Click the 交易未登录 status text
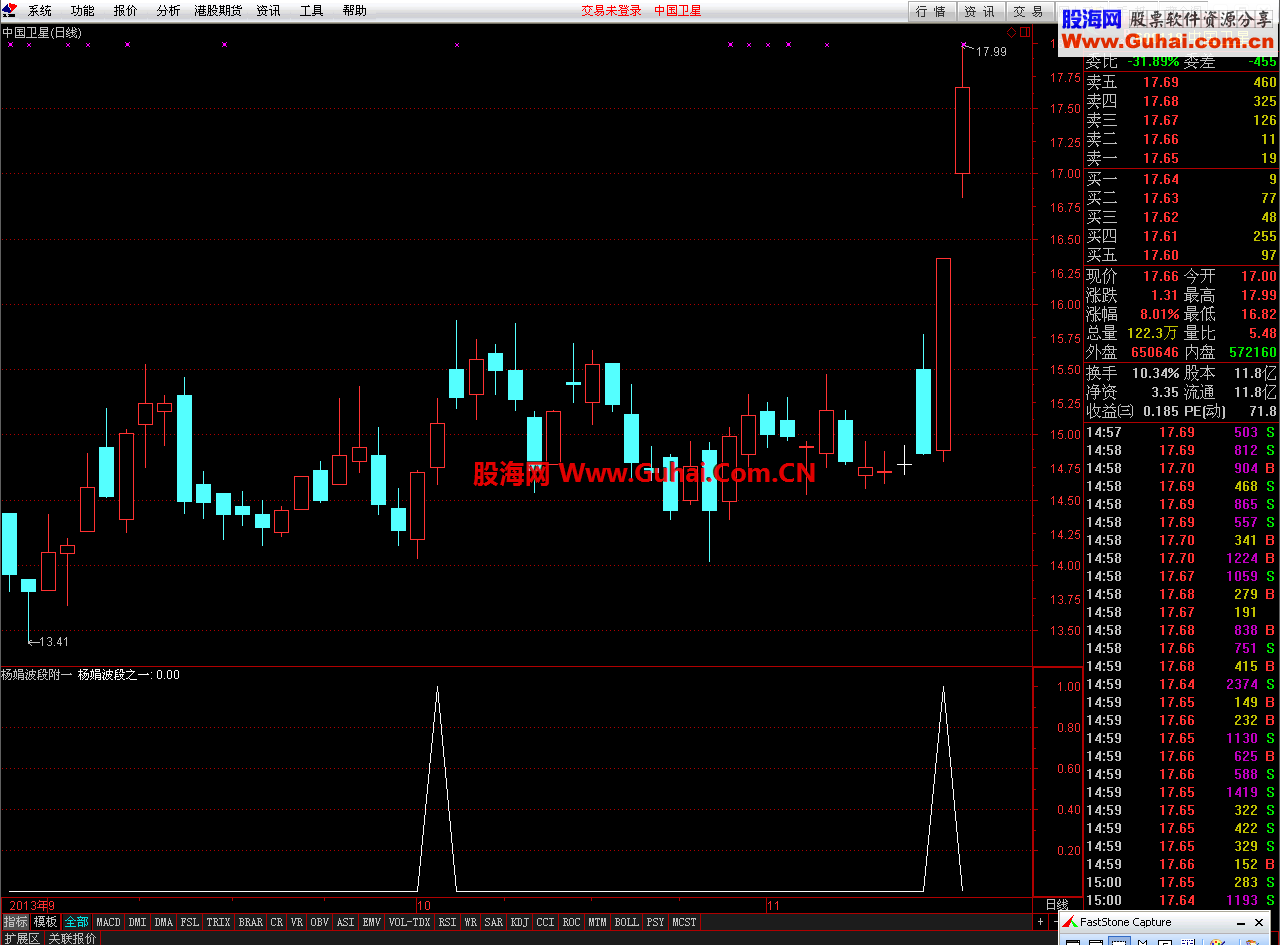This screenshot has height=945, width=1280. (612, 11)
